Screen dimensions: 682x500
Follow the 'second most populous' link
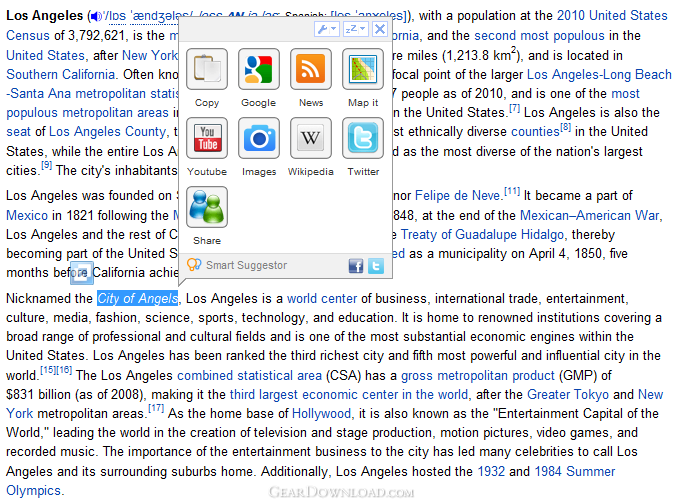(539, 35)
